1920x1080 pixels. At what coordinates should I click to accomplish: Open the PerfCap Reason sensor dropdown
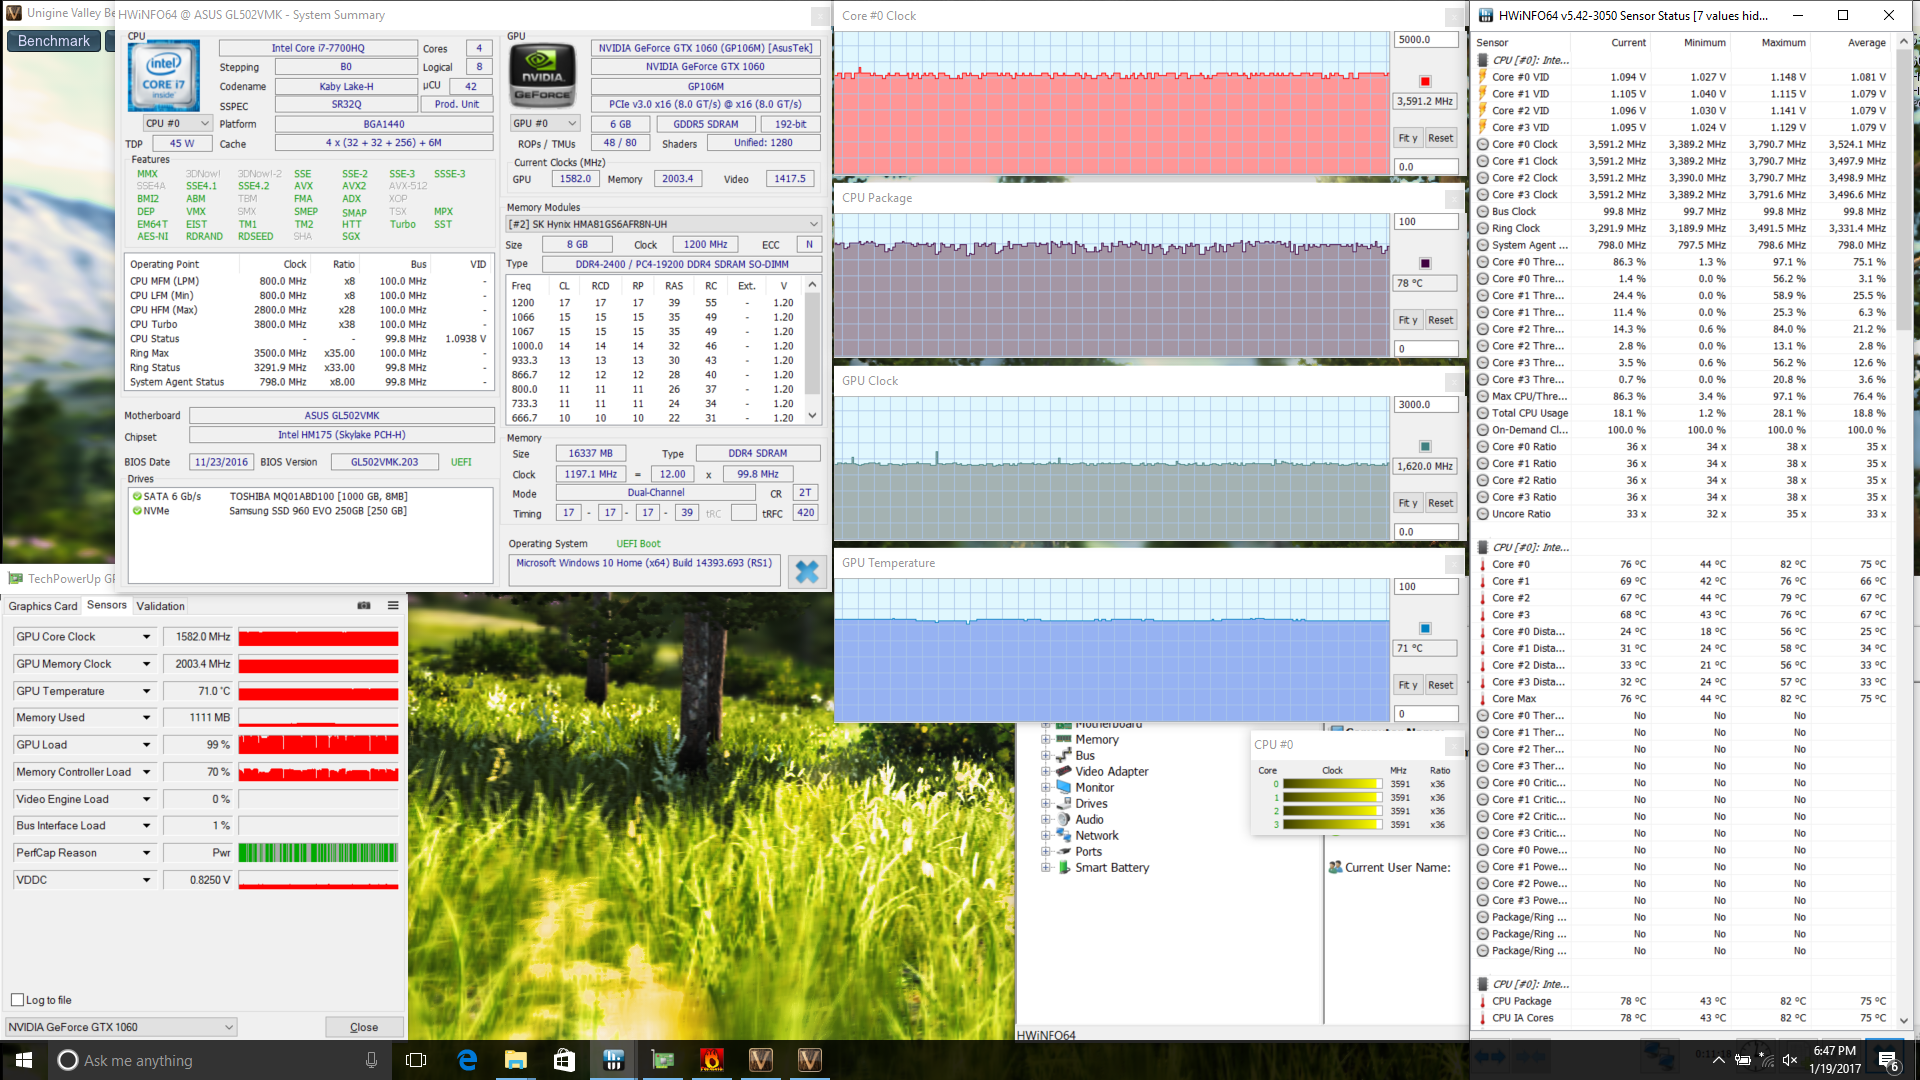click(x=147, y=853)
